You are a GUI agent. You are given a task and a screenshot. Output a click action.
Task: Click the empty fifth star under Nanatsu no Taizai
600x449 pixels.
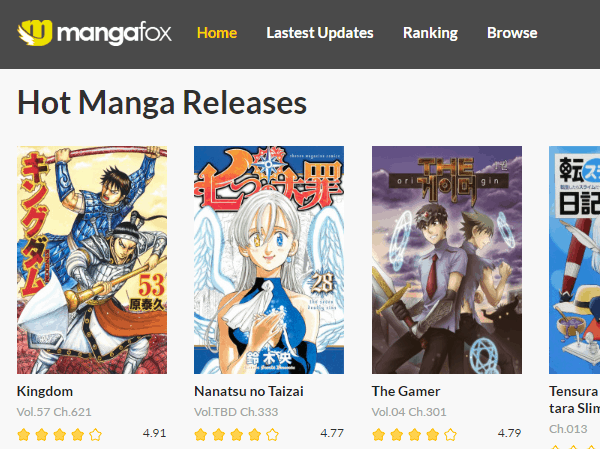272,434
